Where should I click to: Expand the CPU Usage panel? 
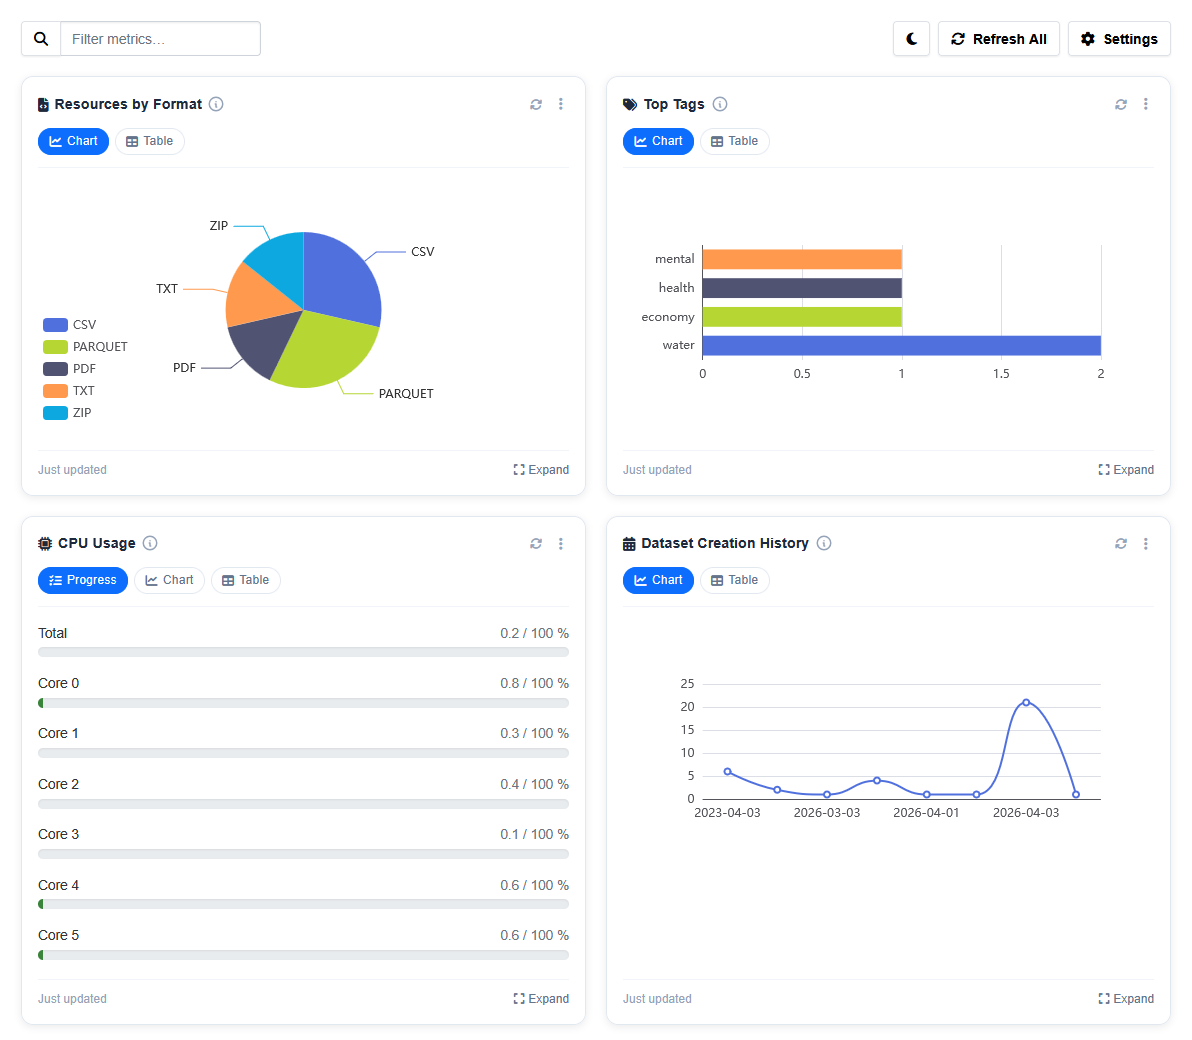541,998
